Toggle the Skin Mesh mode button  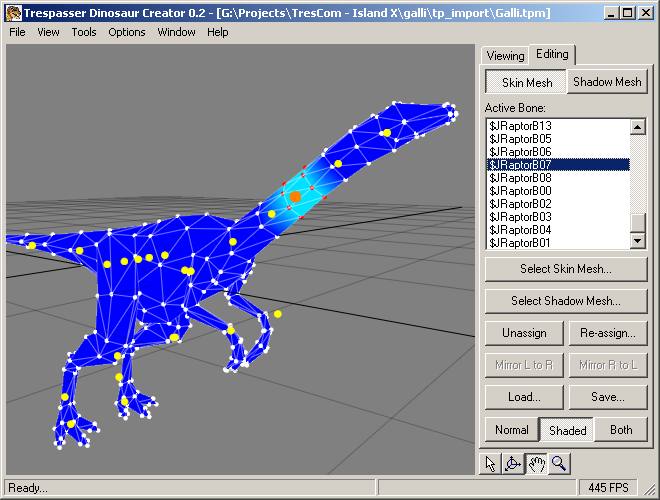click(x=526, y=82)
